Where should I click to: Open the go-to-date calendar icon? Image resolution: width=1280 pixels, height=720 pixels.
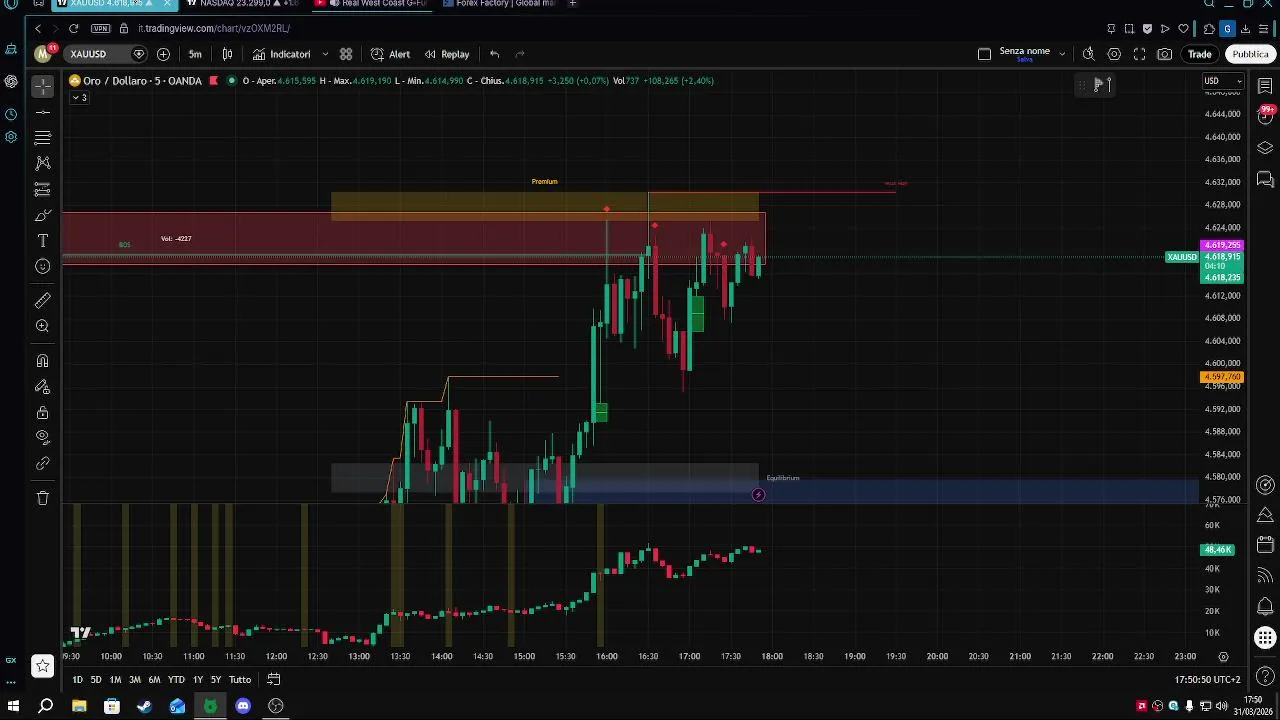(x=273, y=680)
